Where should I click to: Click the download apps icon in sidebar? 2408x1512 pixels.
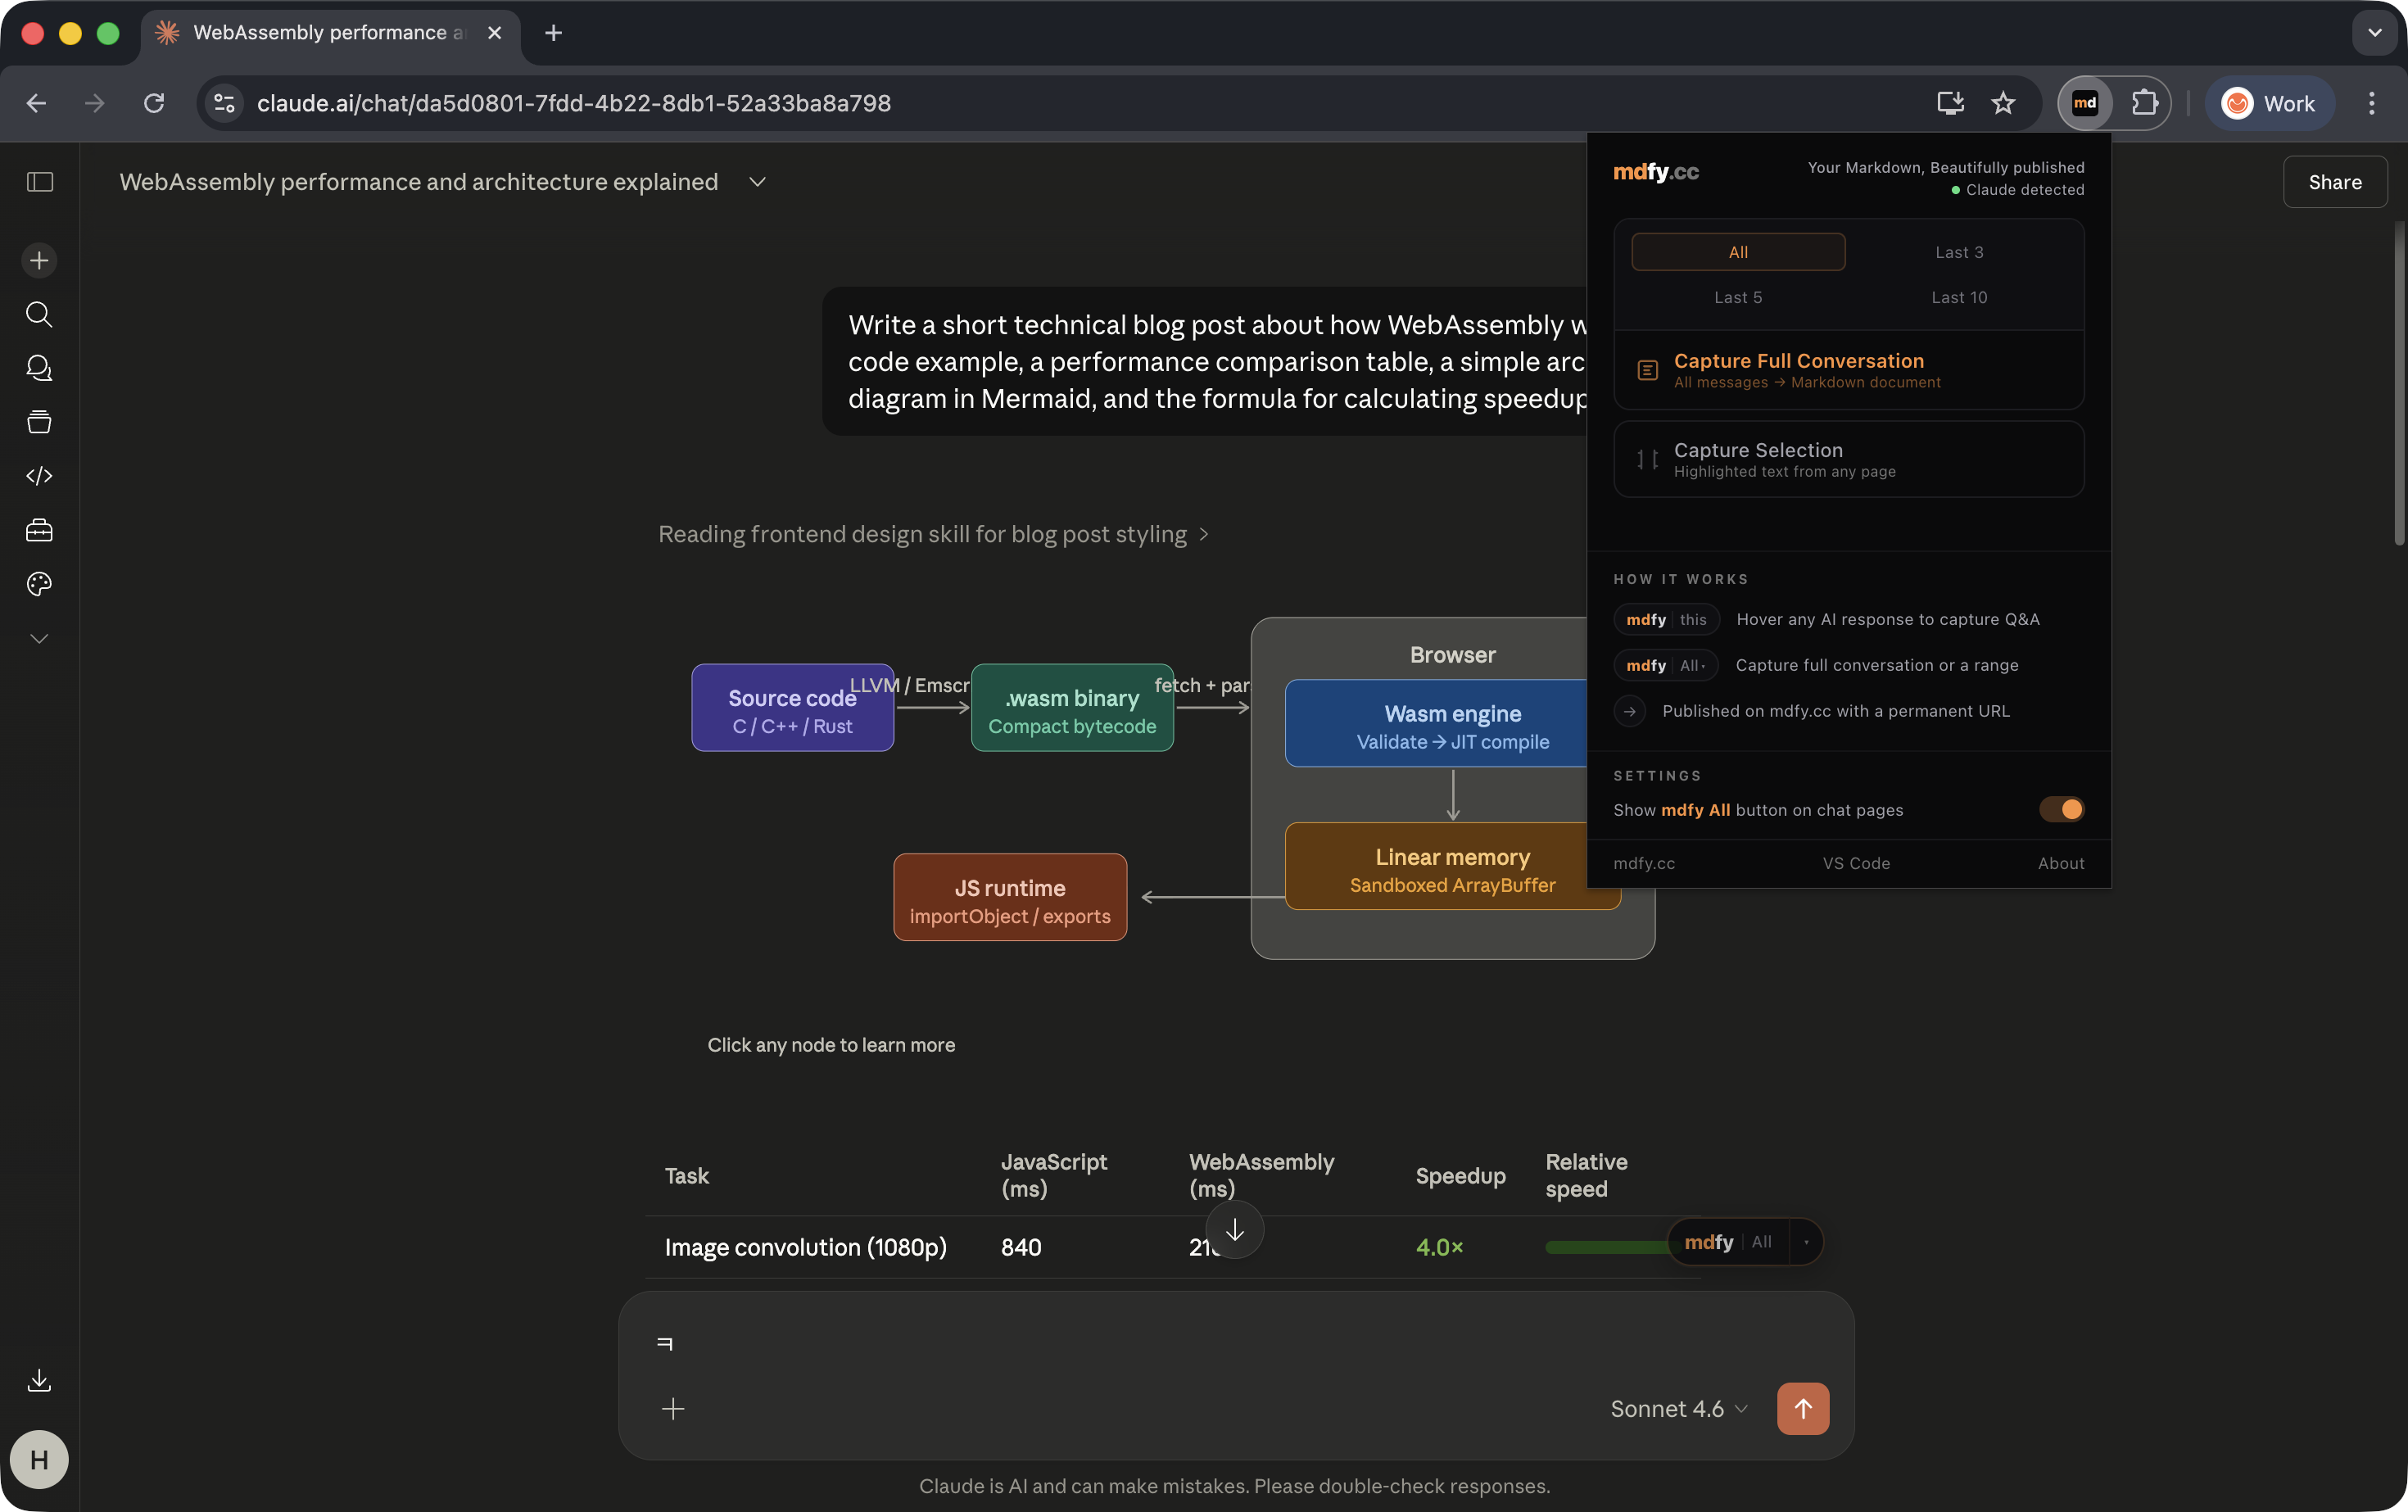(x=39, y=1380)
